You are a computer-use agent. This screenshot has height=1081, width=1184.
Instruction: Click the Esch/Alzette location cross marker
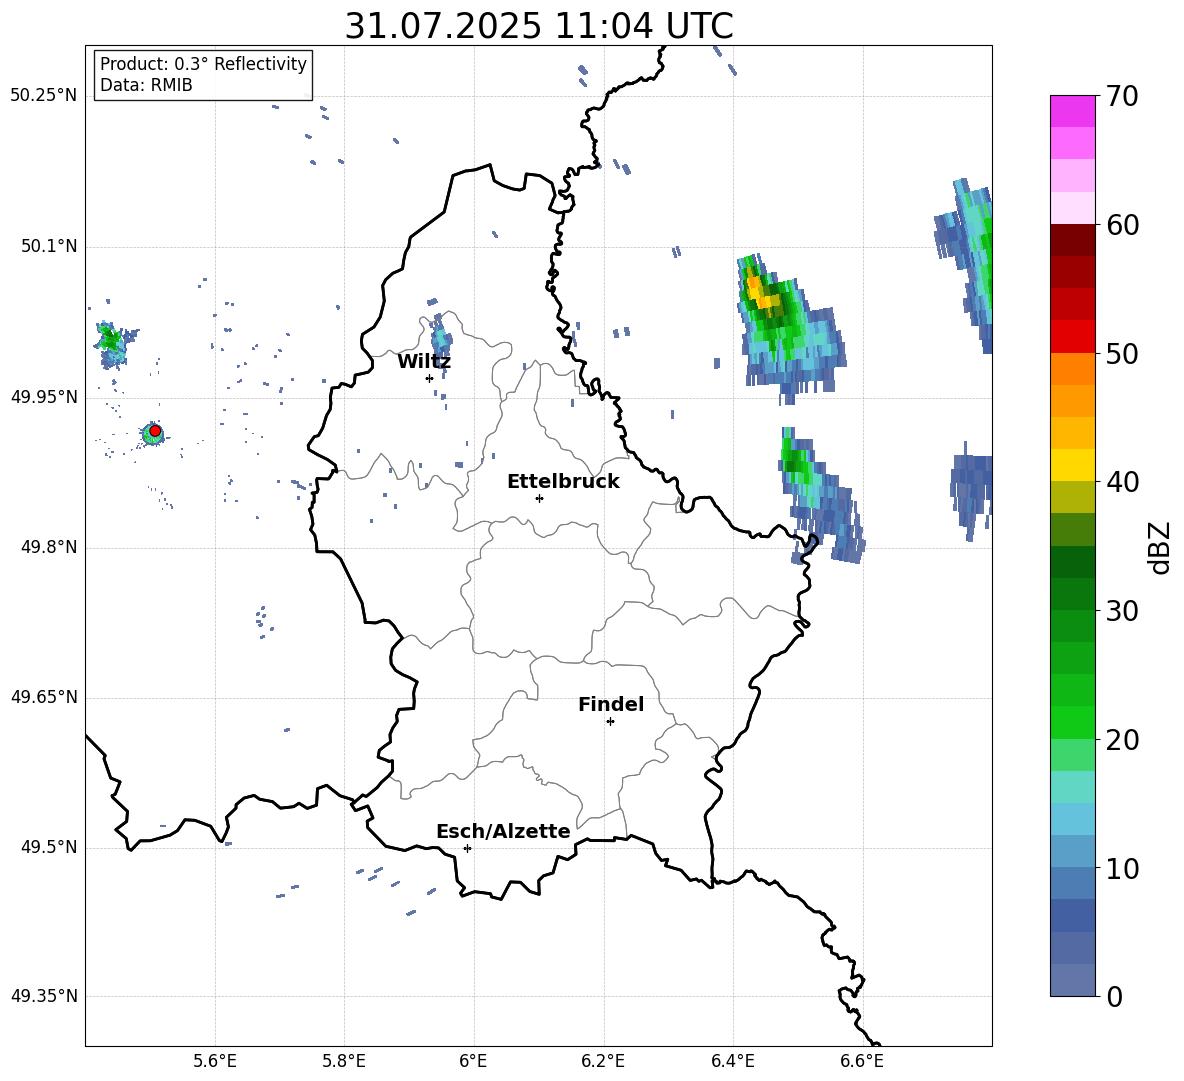click(x=467, y=848)
